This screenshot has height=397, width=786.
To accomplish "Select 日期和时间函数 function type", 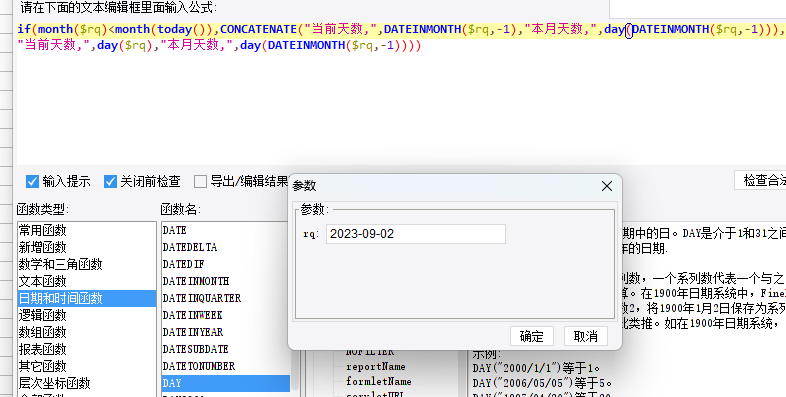I will point(86,298).
